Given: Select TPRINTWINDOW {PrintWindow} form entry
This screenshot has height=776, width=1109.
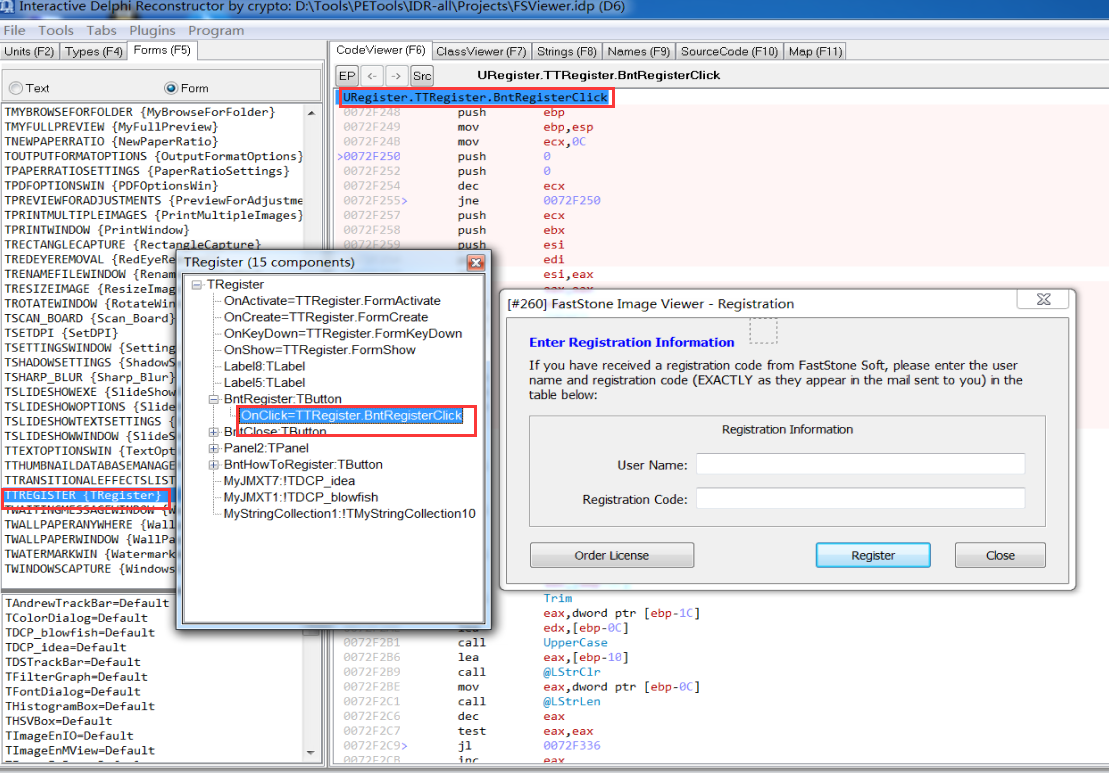Looking at the screenshot, I should pyautogui.click(x=97, y=231).
